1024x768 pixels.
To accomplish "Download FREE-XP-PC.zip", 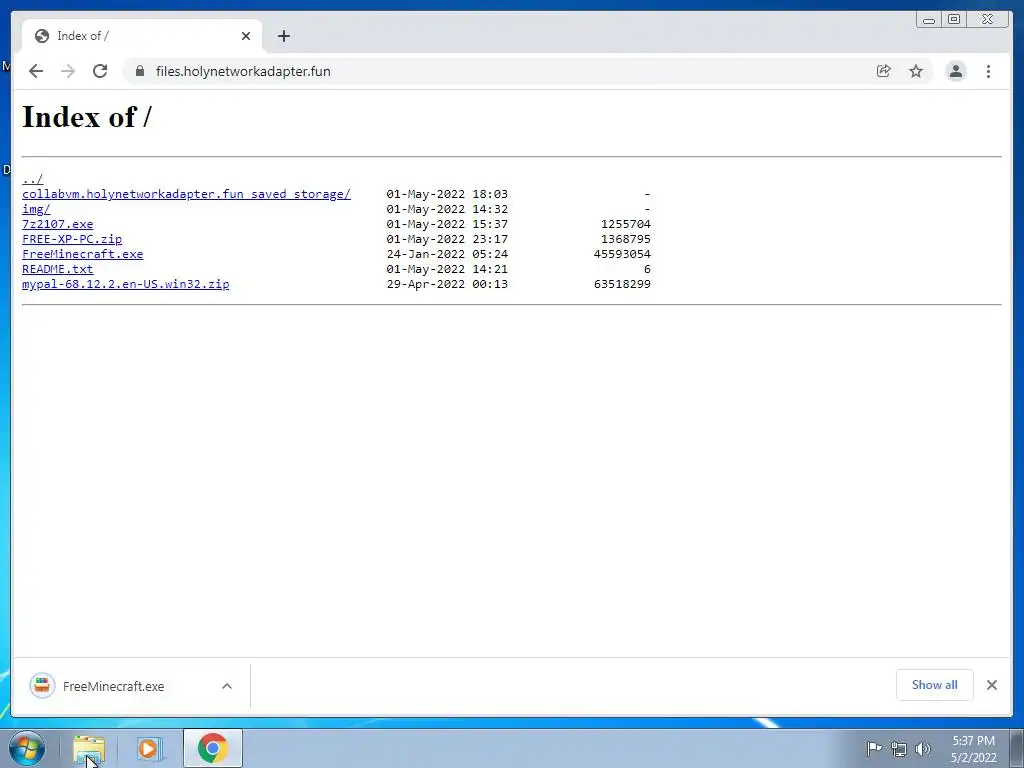I will tap(72, 239).
